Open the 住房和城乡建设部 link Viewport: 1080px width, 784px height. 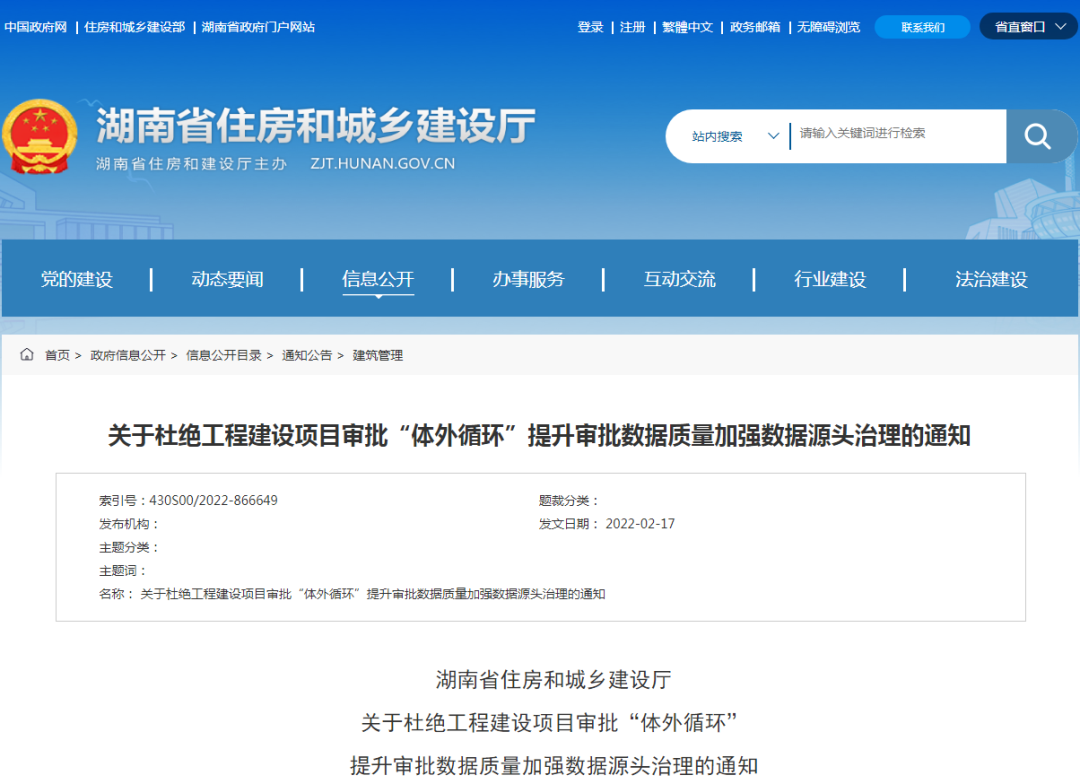pyautogui.click(x=134, y=27)
